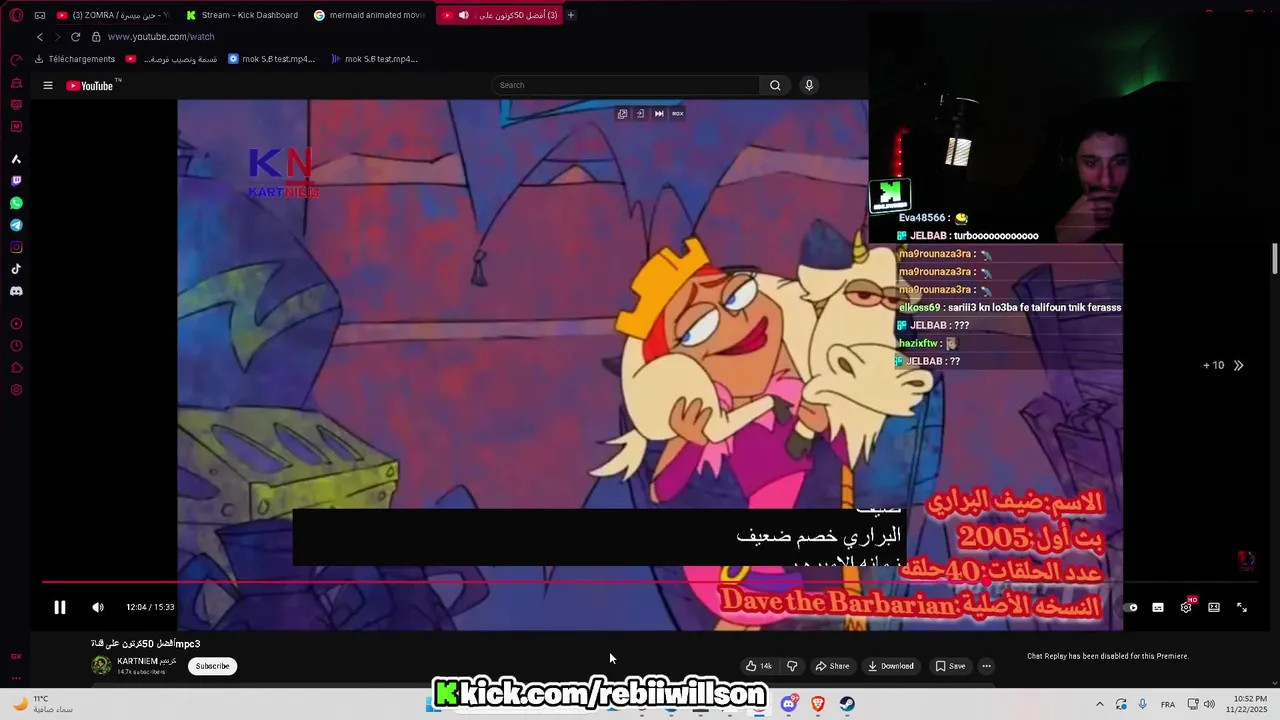Pause the YouTube video

pos(59,607)
